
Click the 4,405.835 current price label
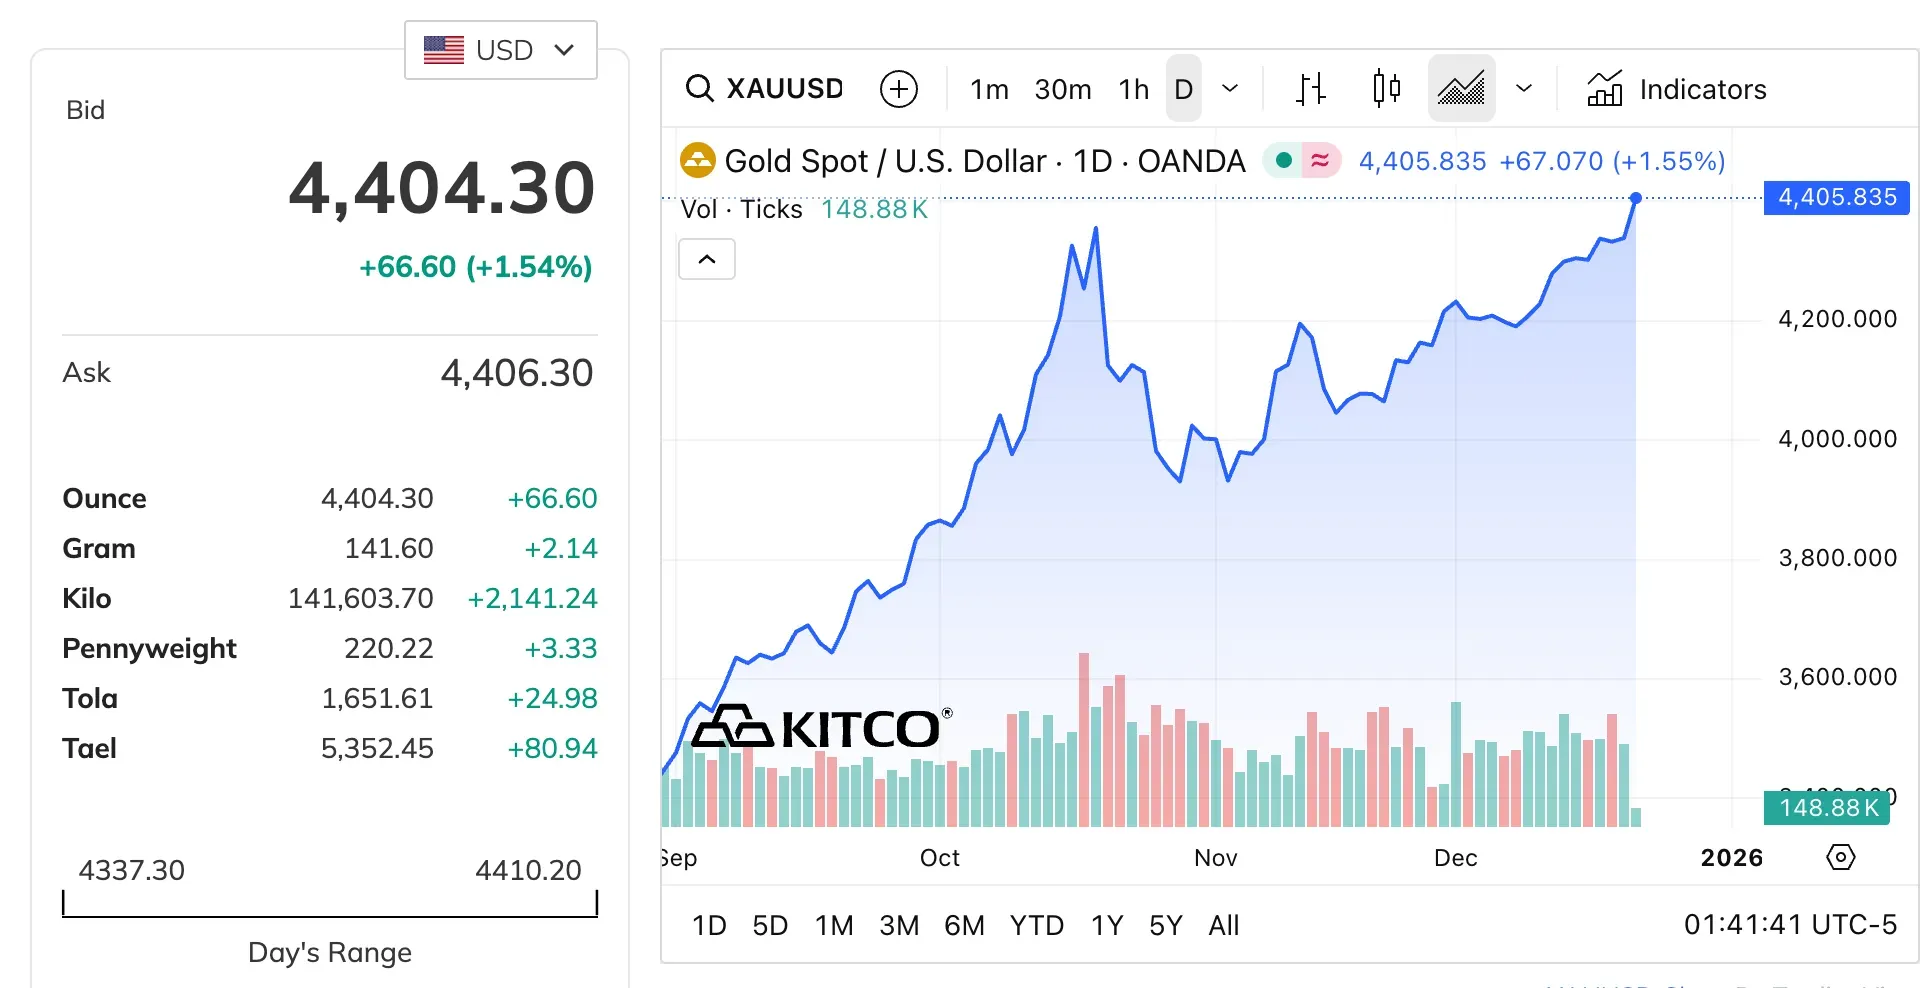pyautogui.click(x=1836, y=197)
